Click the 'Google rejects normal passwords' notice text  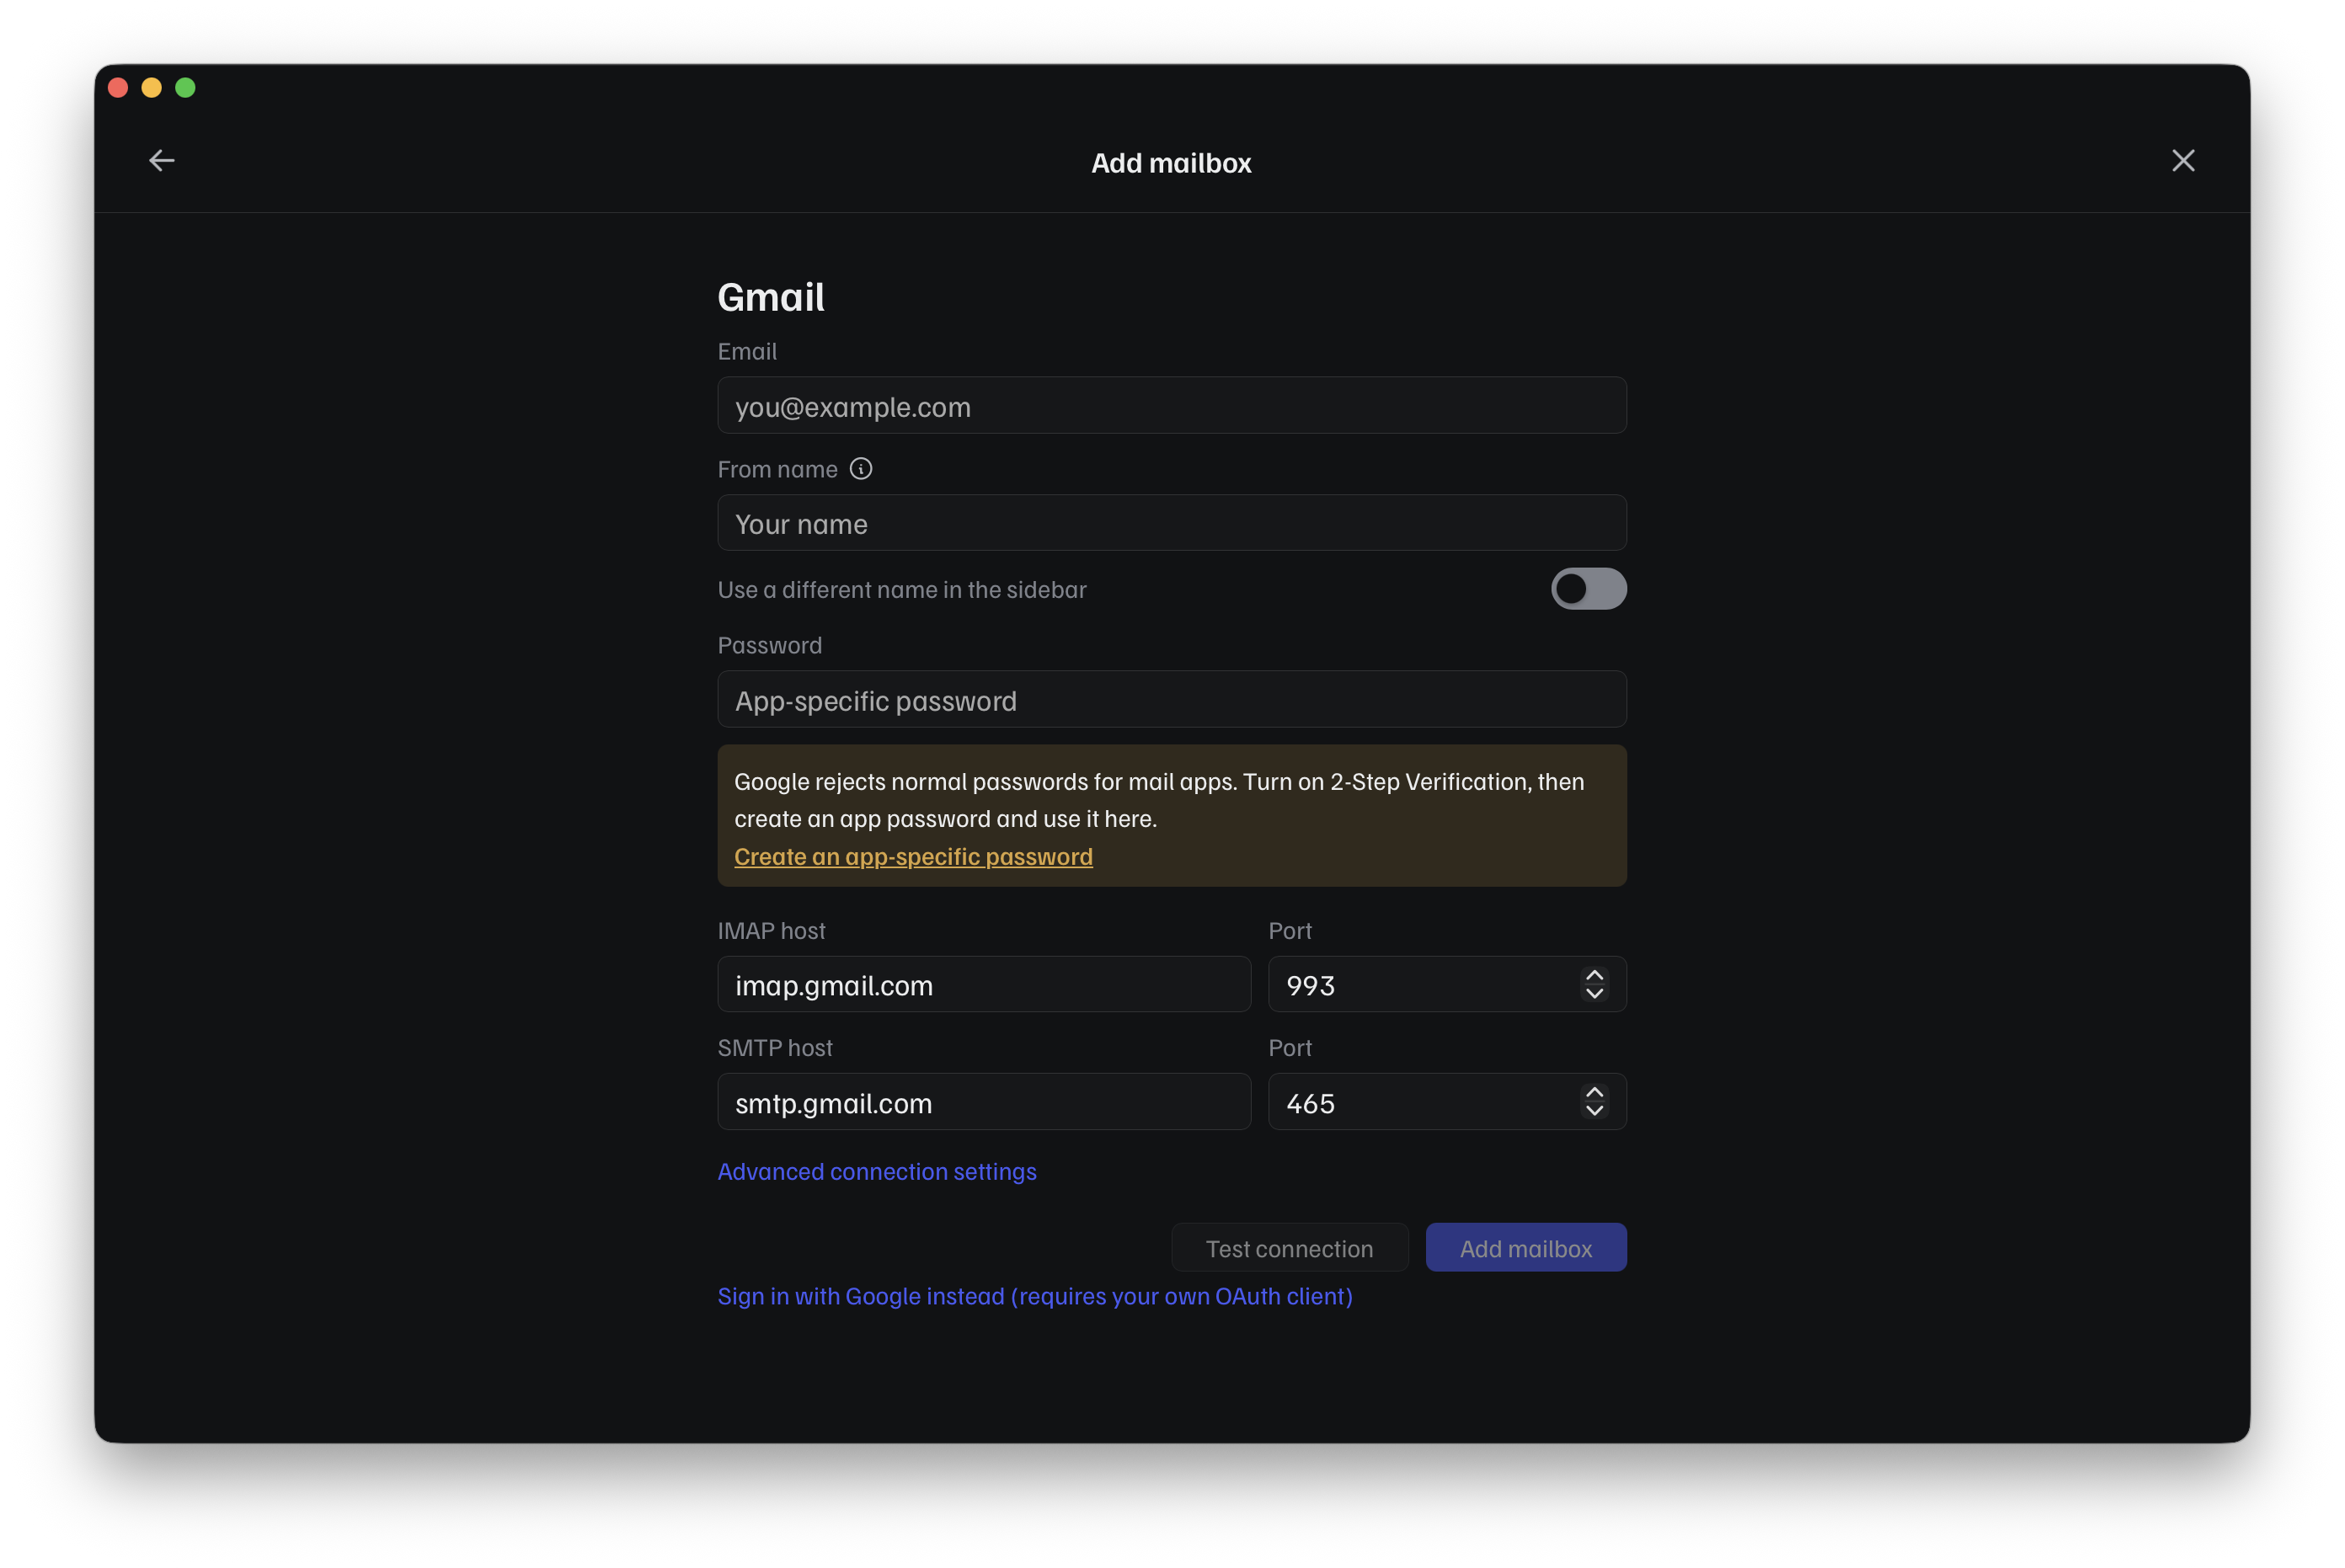[x=1159, y=800]
